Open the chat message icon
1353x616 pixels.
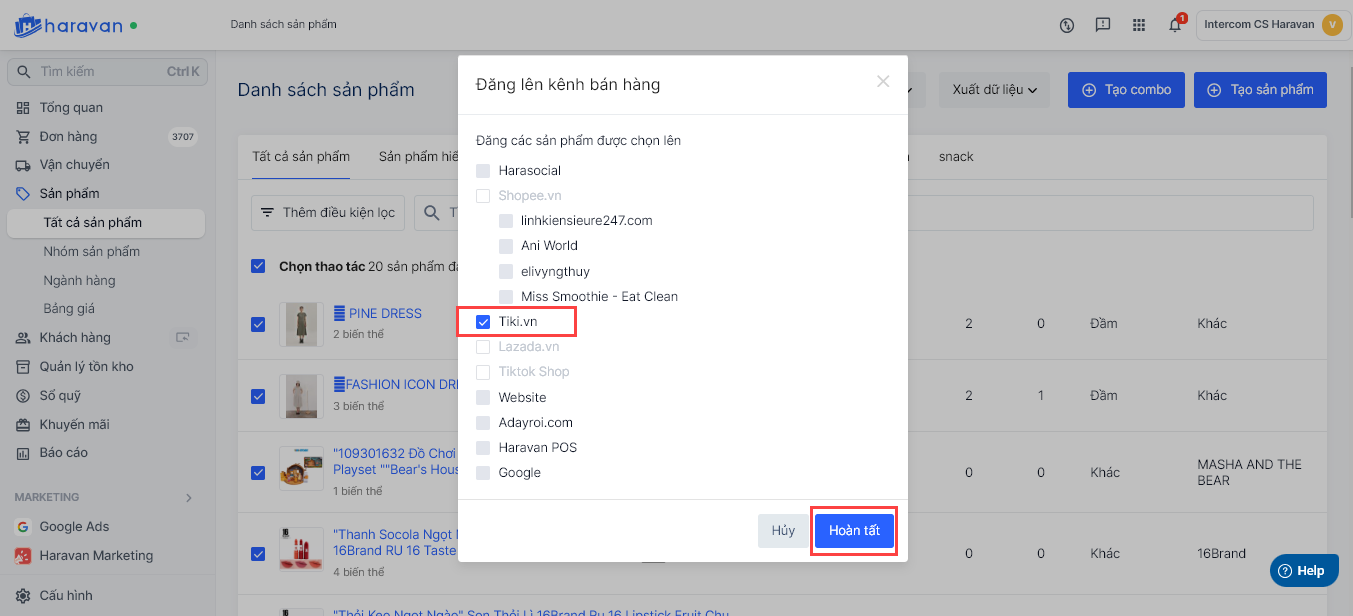coord(1103,25)
